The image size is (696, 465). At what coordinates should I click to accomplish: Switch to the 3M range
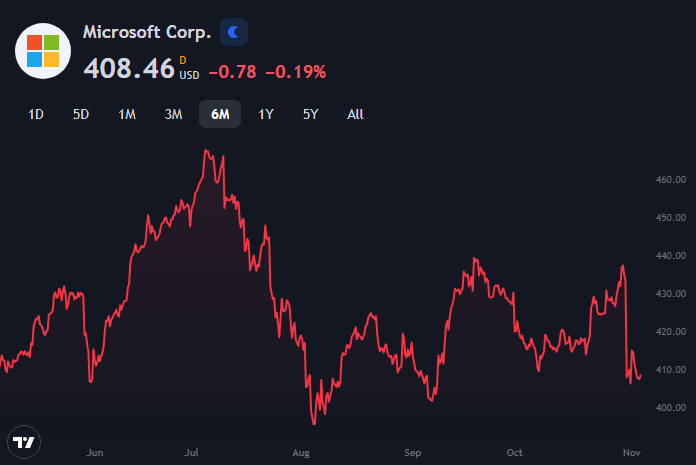tap(174, 114)
